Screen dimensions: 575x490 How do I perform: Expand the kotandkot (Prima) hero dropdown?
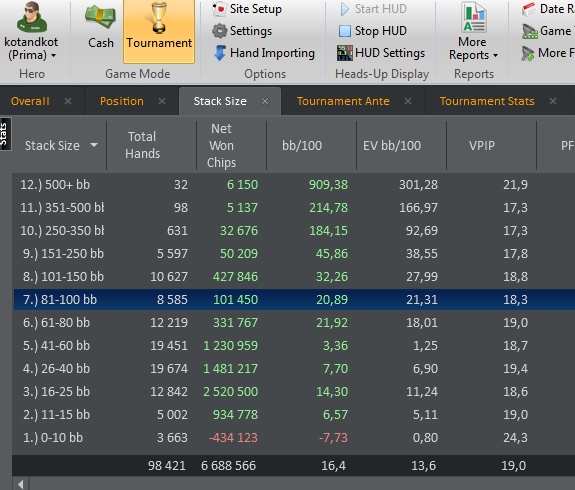(x=54, y=55)
